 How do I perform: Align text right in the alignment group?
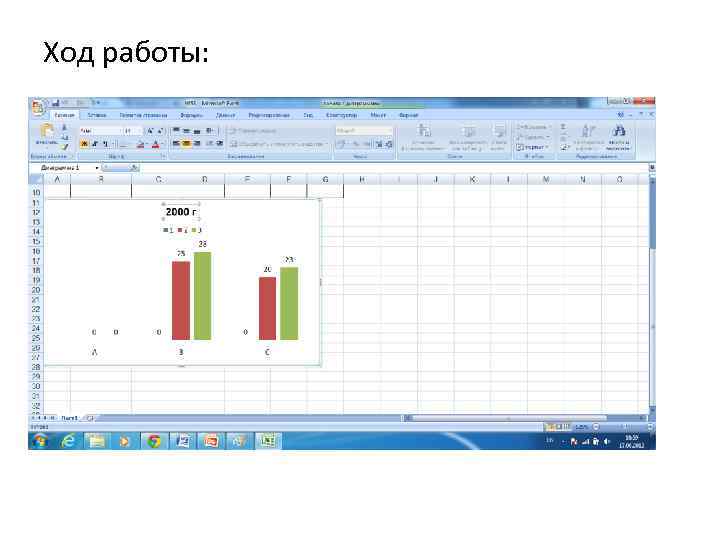point(197,144)
